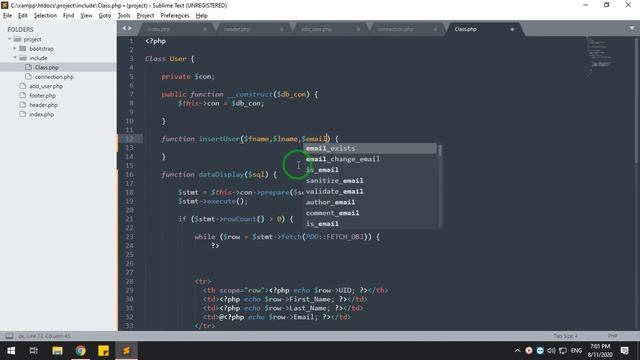Close the Class.php tab via unsaved dot
The image size is (640, 360).
(x=512, y=29)
